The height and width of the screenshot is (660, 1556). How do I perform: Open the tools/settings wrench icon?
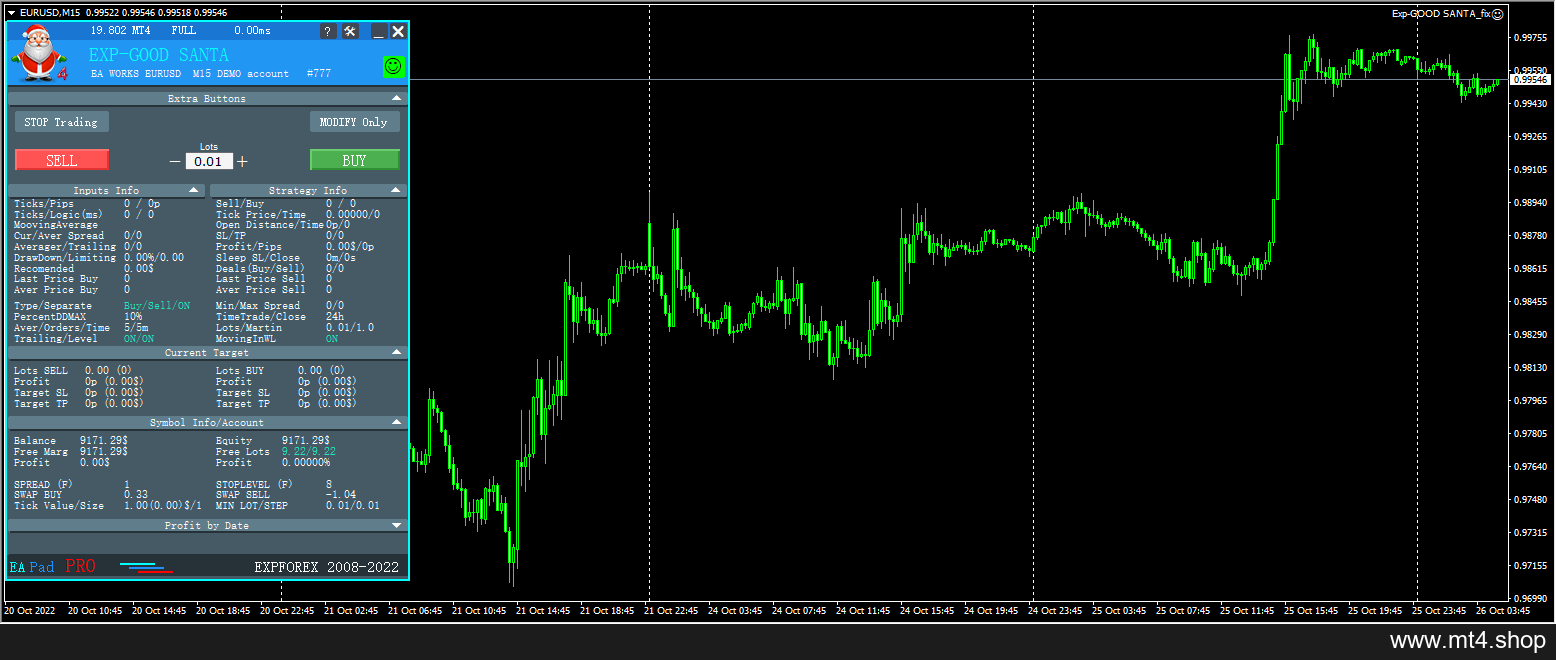click(x=350, y=31)
